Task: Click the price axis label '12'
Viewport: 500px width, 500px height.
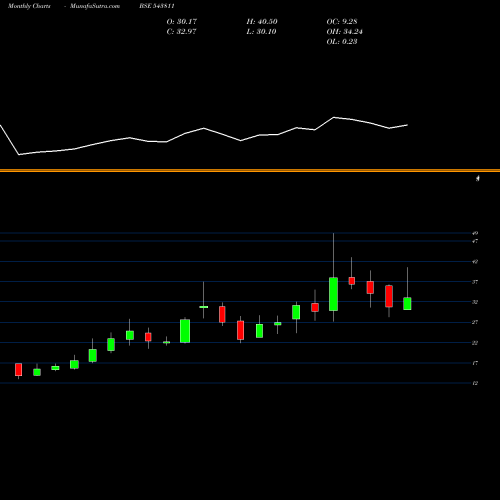Action: pos(475,383)
